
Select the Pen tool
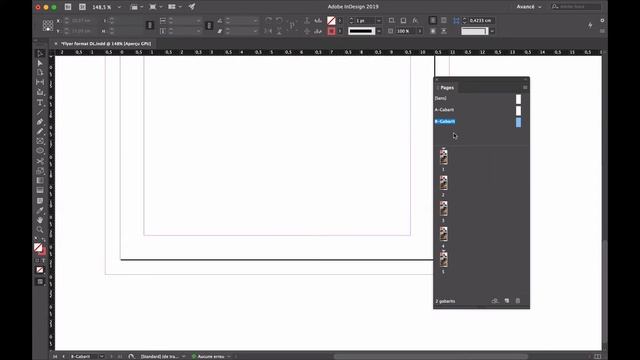coord(40,122)
